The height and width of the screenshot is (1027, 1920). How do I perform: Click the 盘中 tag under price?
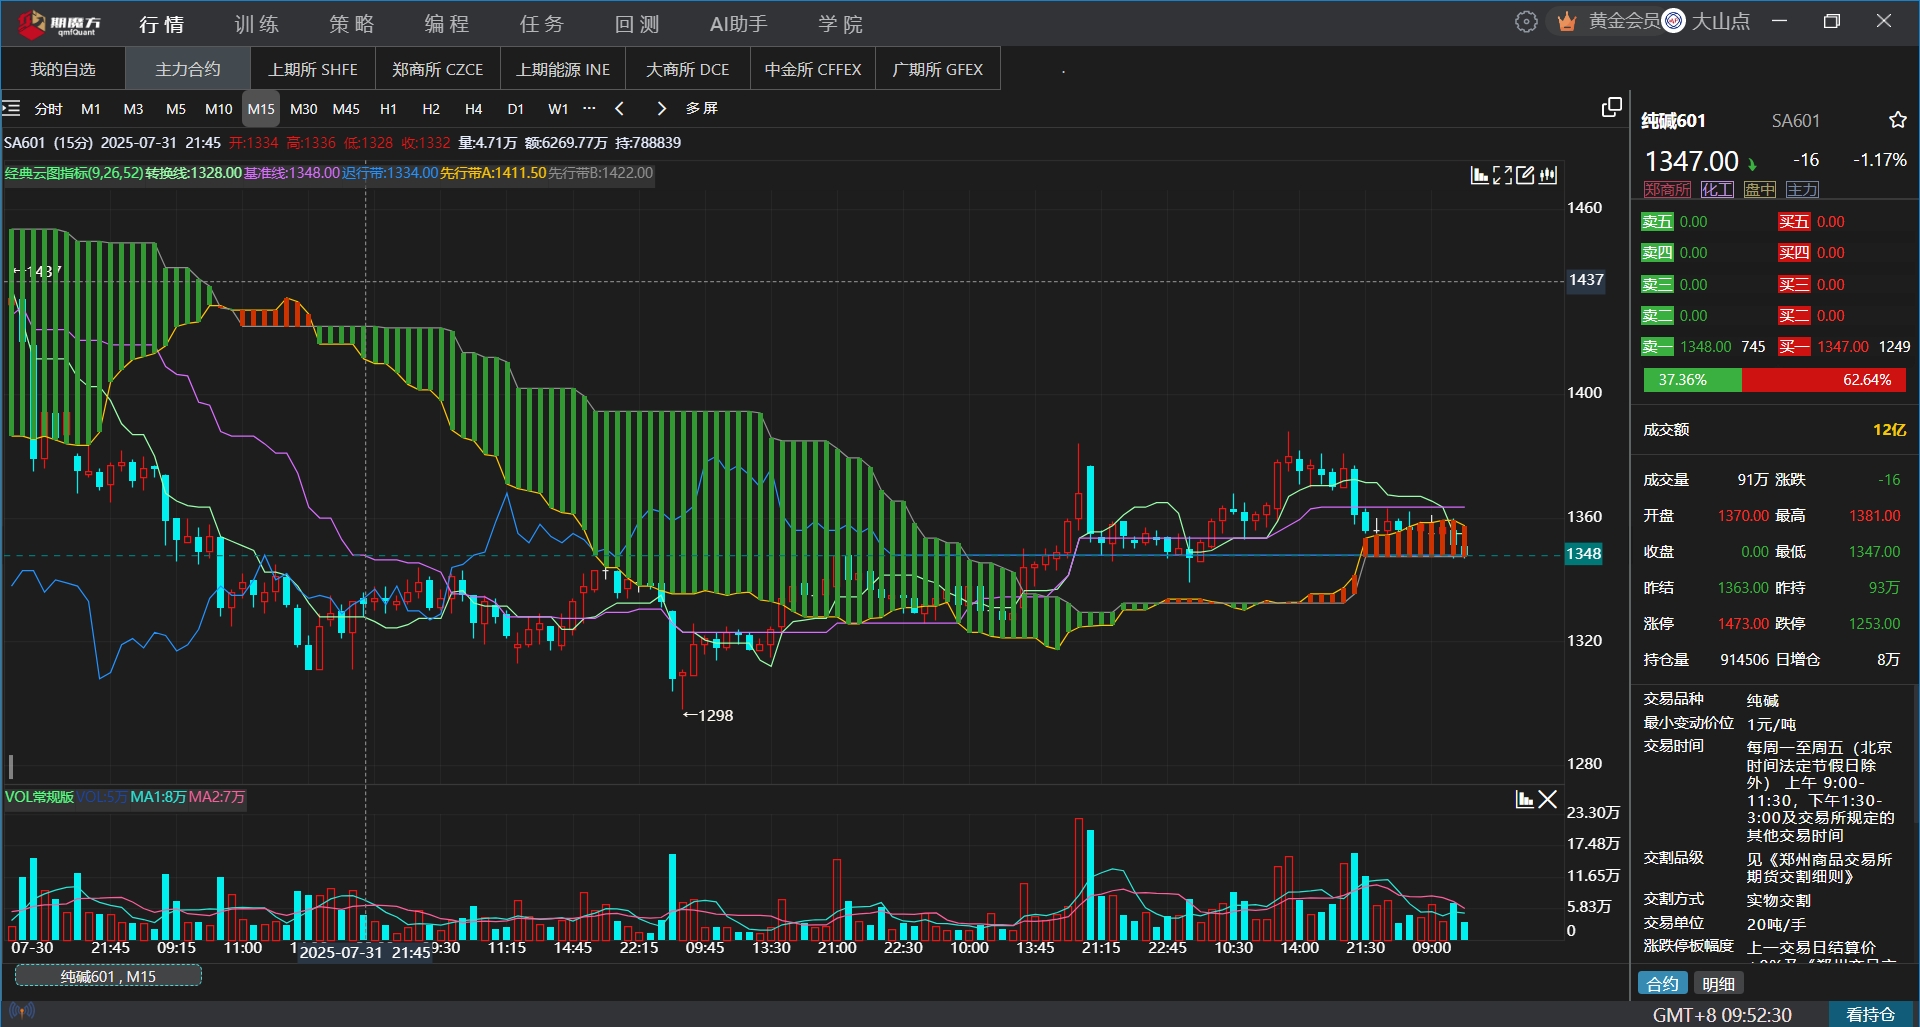tap(1760, 190)
